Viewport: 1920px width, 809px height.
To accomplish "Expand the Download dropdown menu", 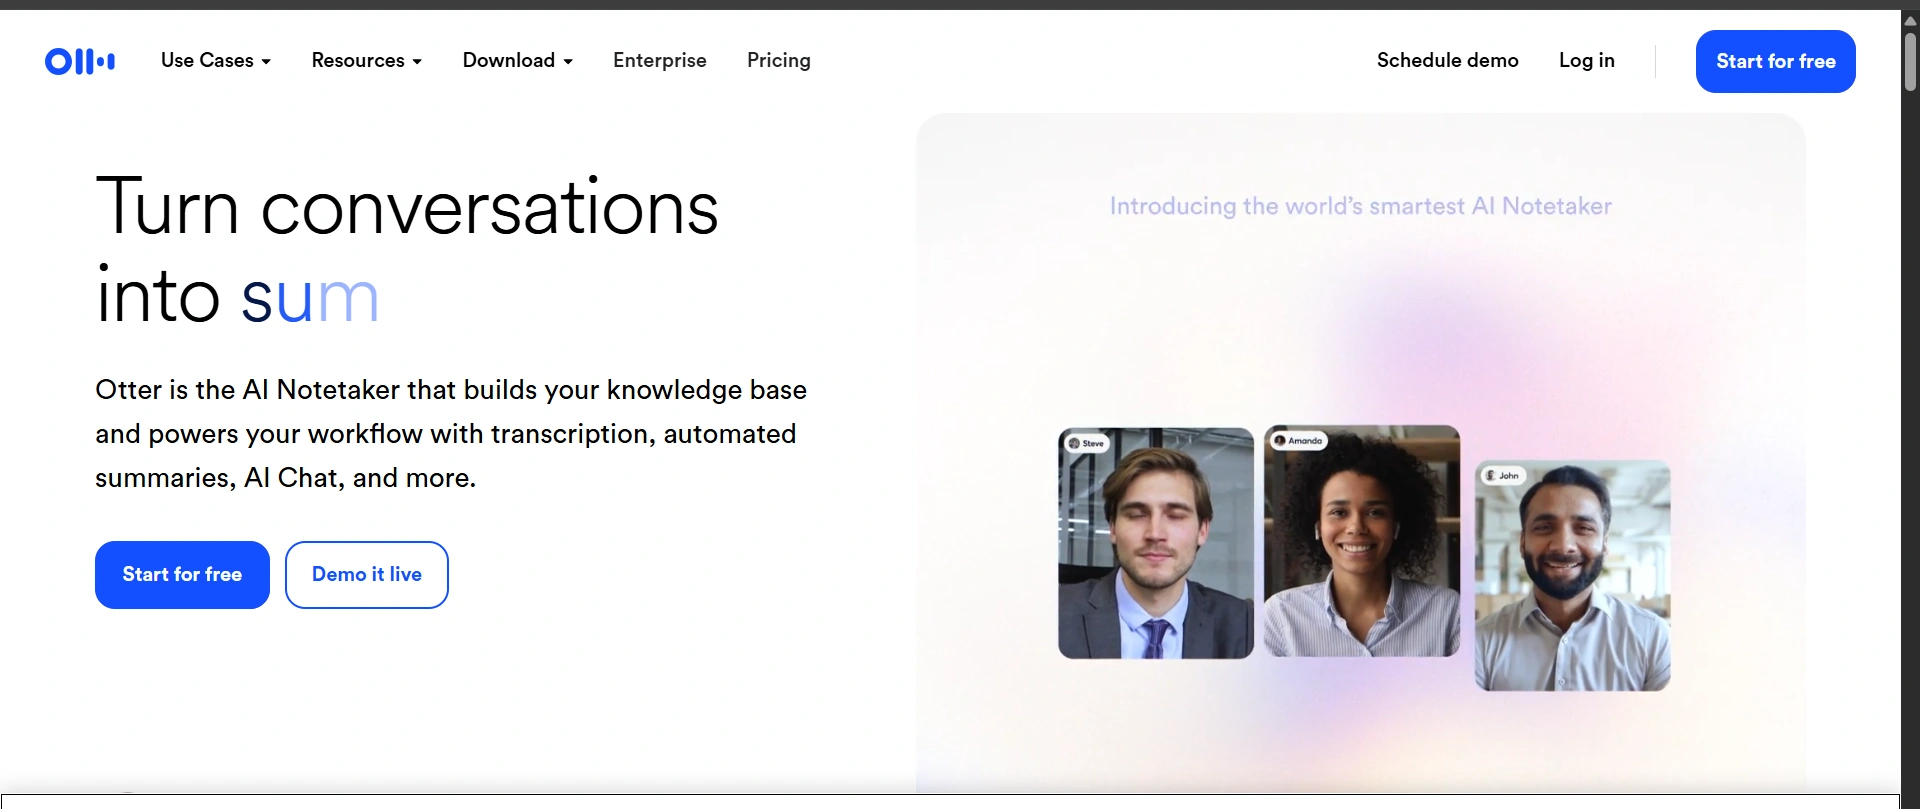I will 517,61.
